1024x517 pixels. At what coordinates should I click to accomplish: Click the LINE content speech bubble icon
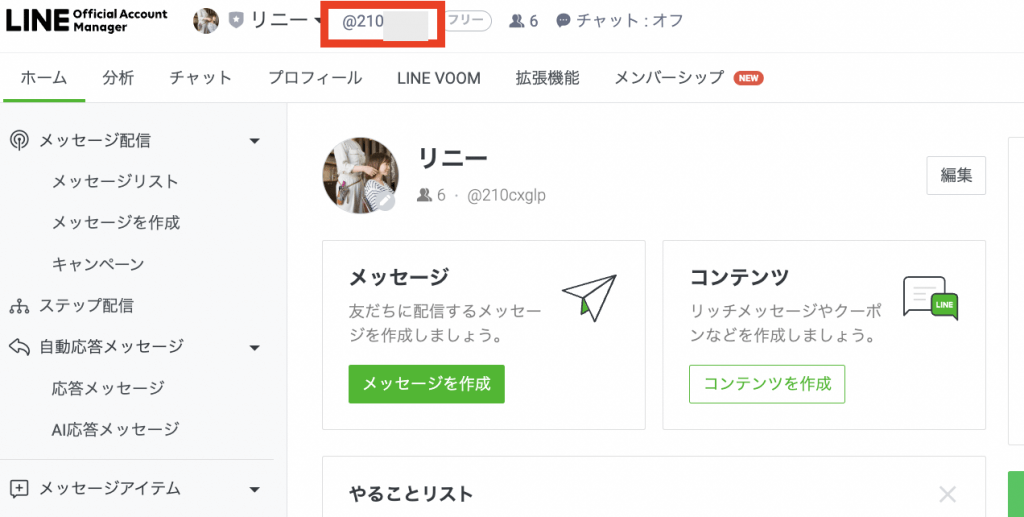[931, 298]
